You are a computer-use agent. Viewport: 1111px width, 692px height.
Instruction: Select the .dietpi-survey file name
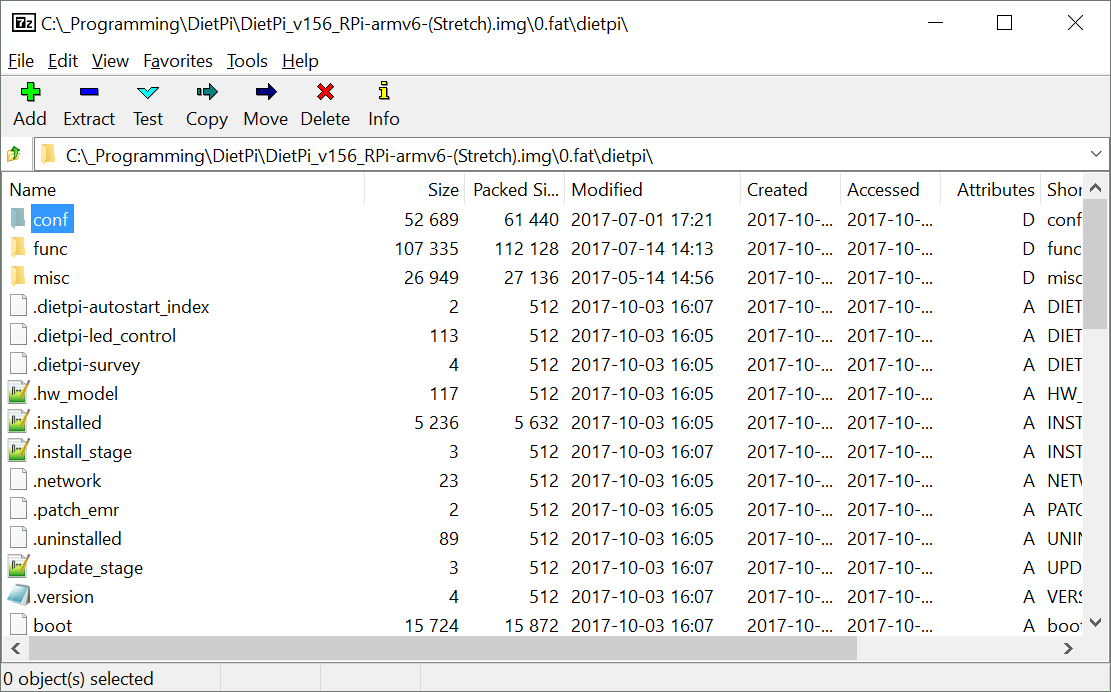[86, 365]
